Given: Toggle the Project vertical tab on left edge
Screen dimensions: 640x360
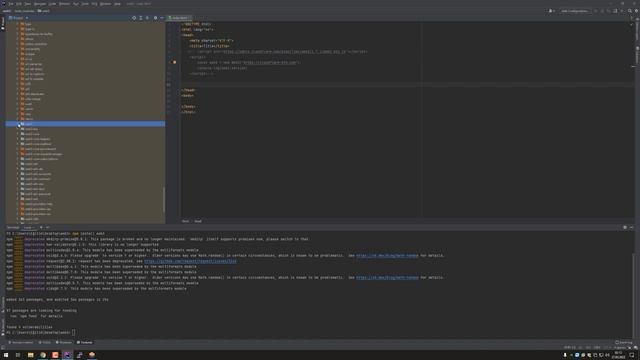Looking at the screenshot, I should 2,23.
